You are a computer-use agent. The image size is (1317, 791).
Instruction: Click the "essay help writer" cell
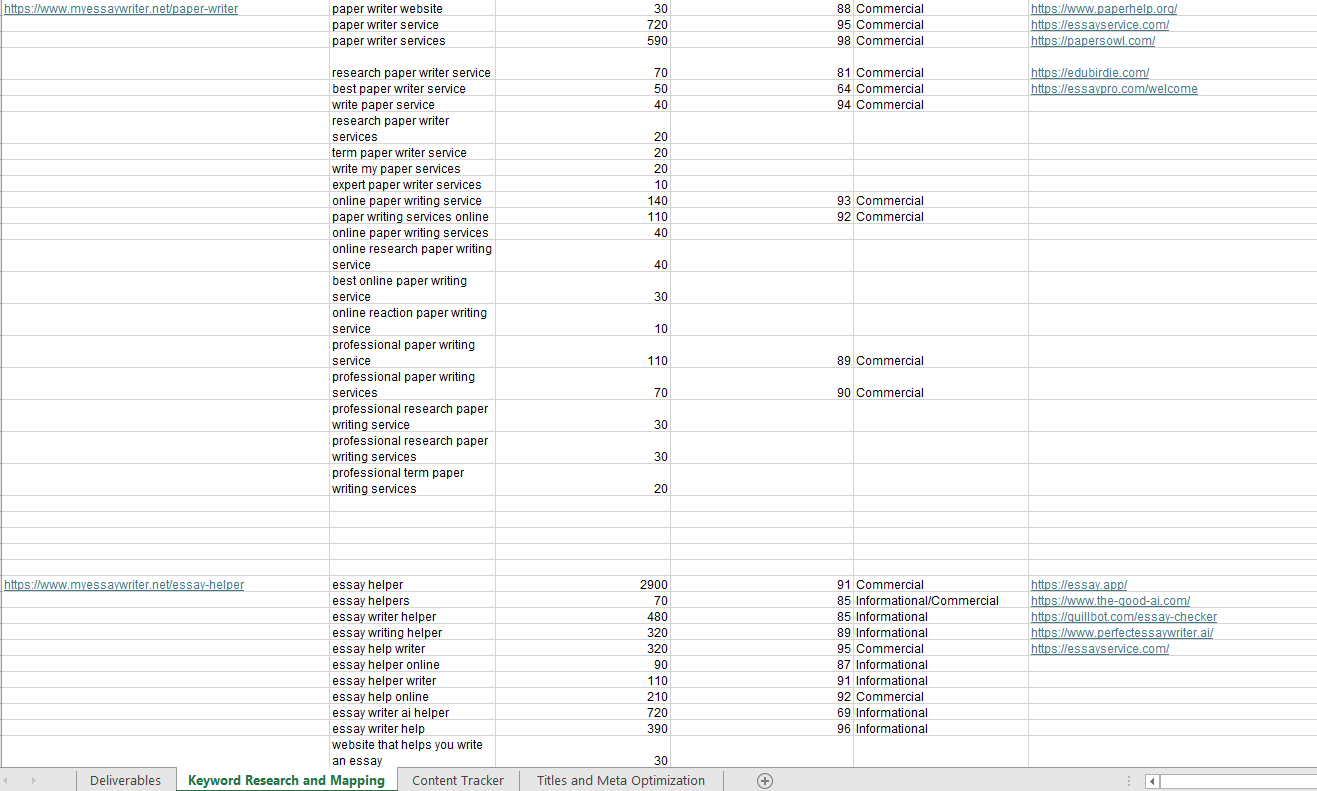click(x=412, y=649)
